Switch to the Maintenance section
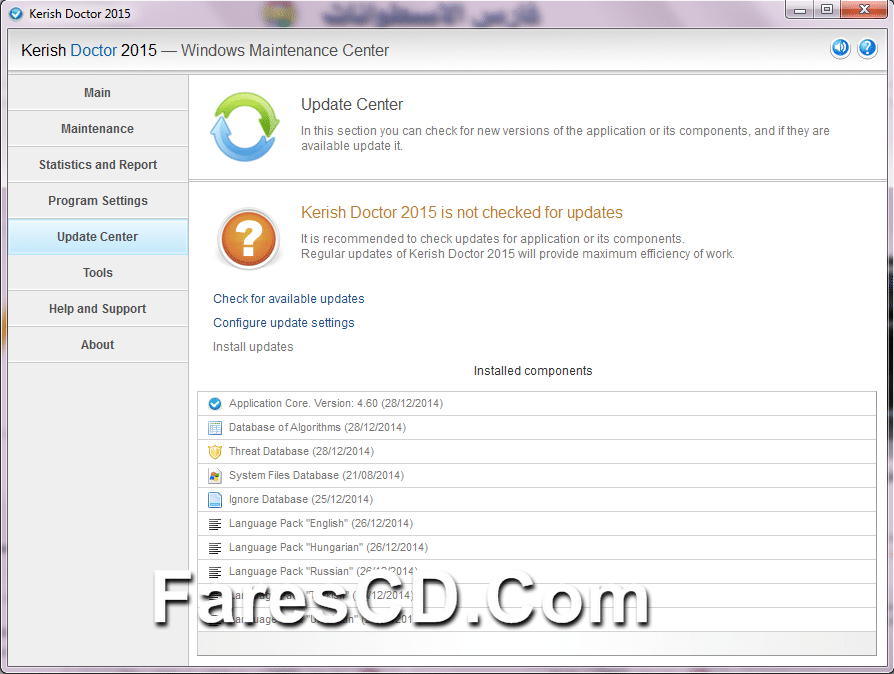 (97, 128)
